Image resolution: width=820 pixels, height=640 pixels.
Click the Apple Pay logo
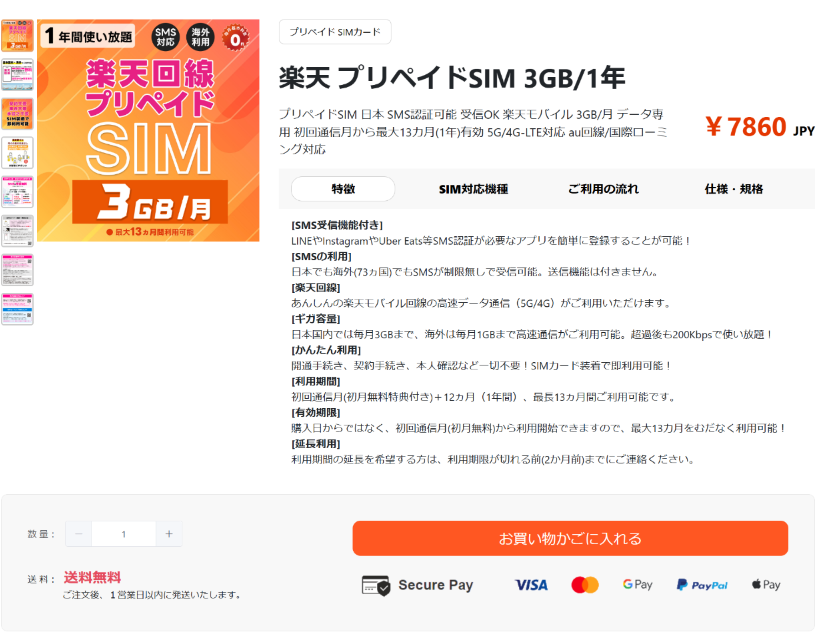click(766, 585)
